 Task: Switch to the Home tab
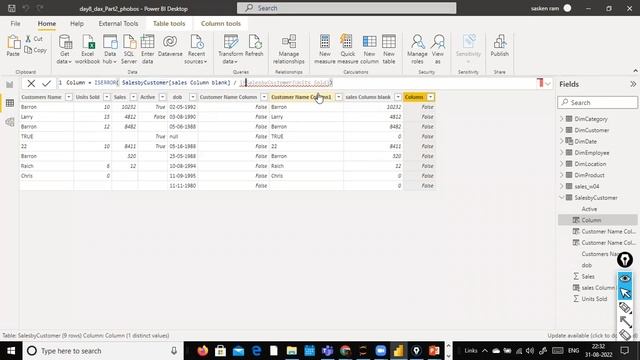point(47,24)
